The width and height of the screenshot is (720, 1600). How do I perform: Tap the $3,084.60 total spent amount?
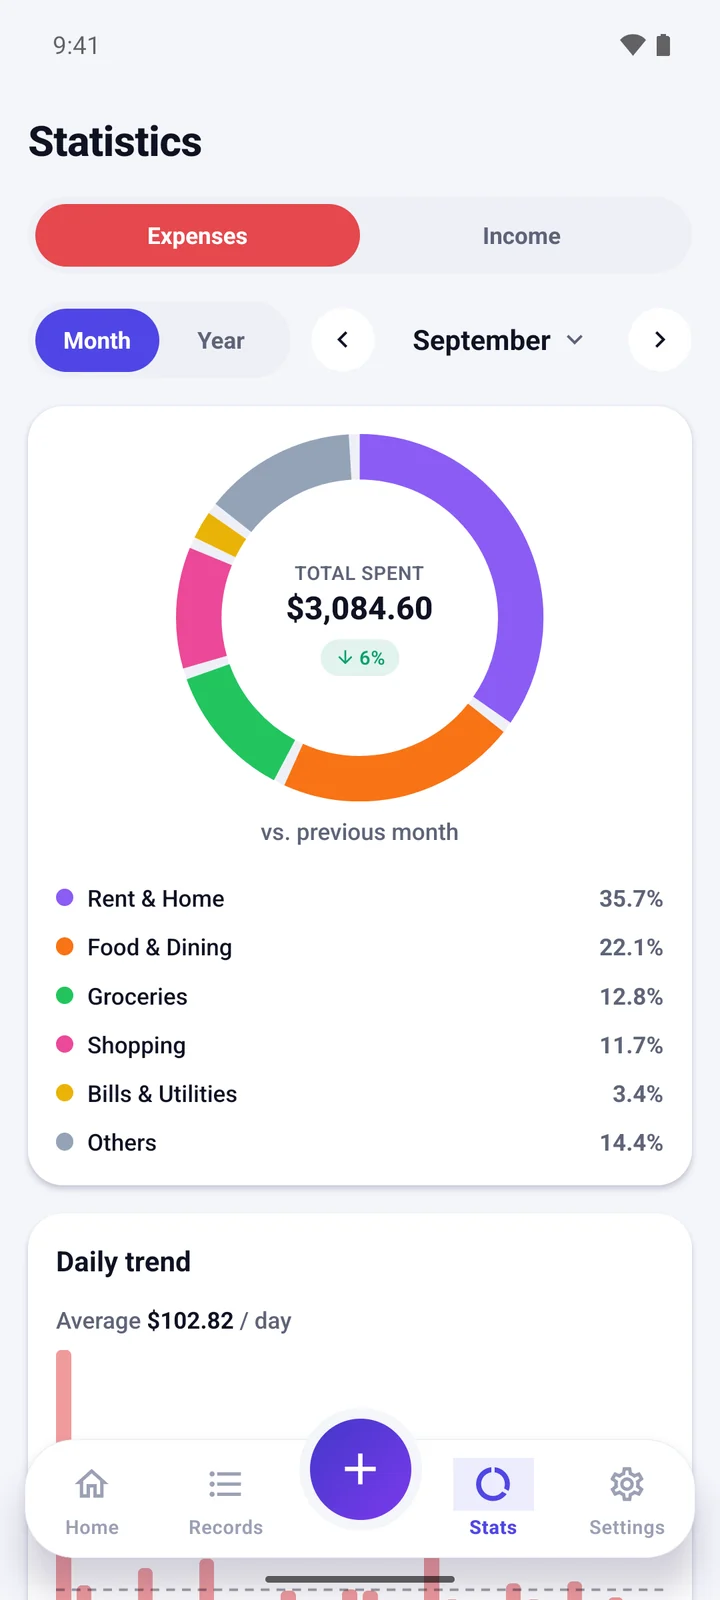(360, 608)
